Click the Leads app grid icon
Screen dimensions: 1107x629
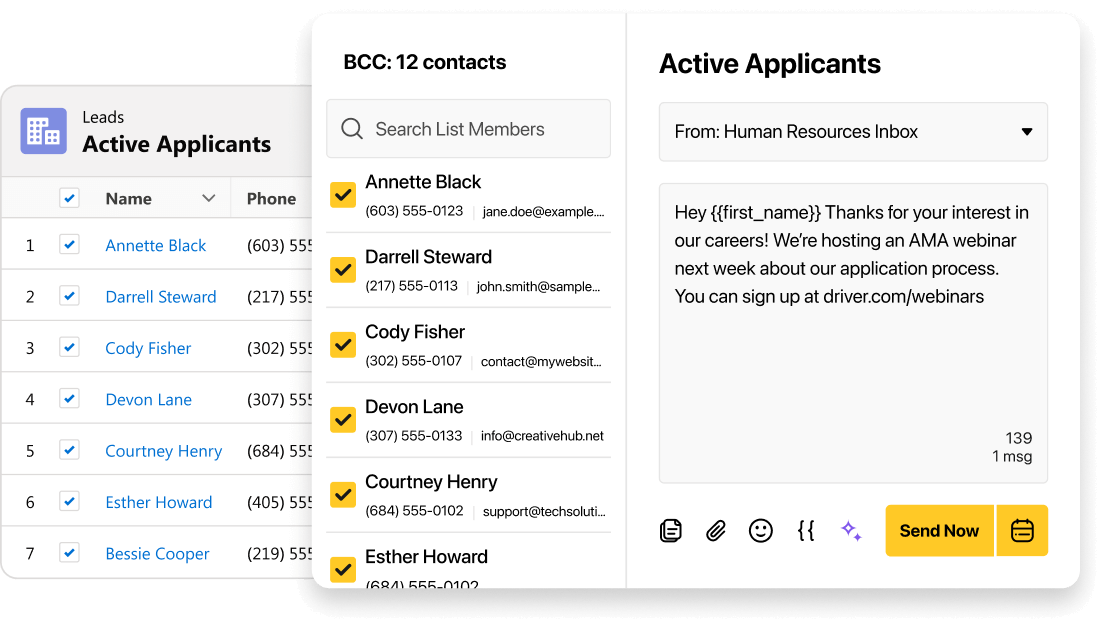click(x=42, y=131)
